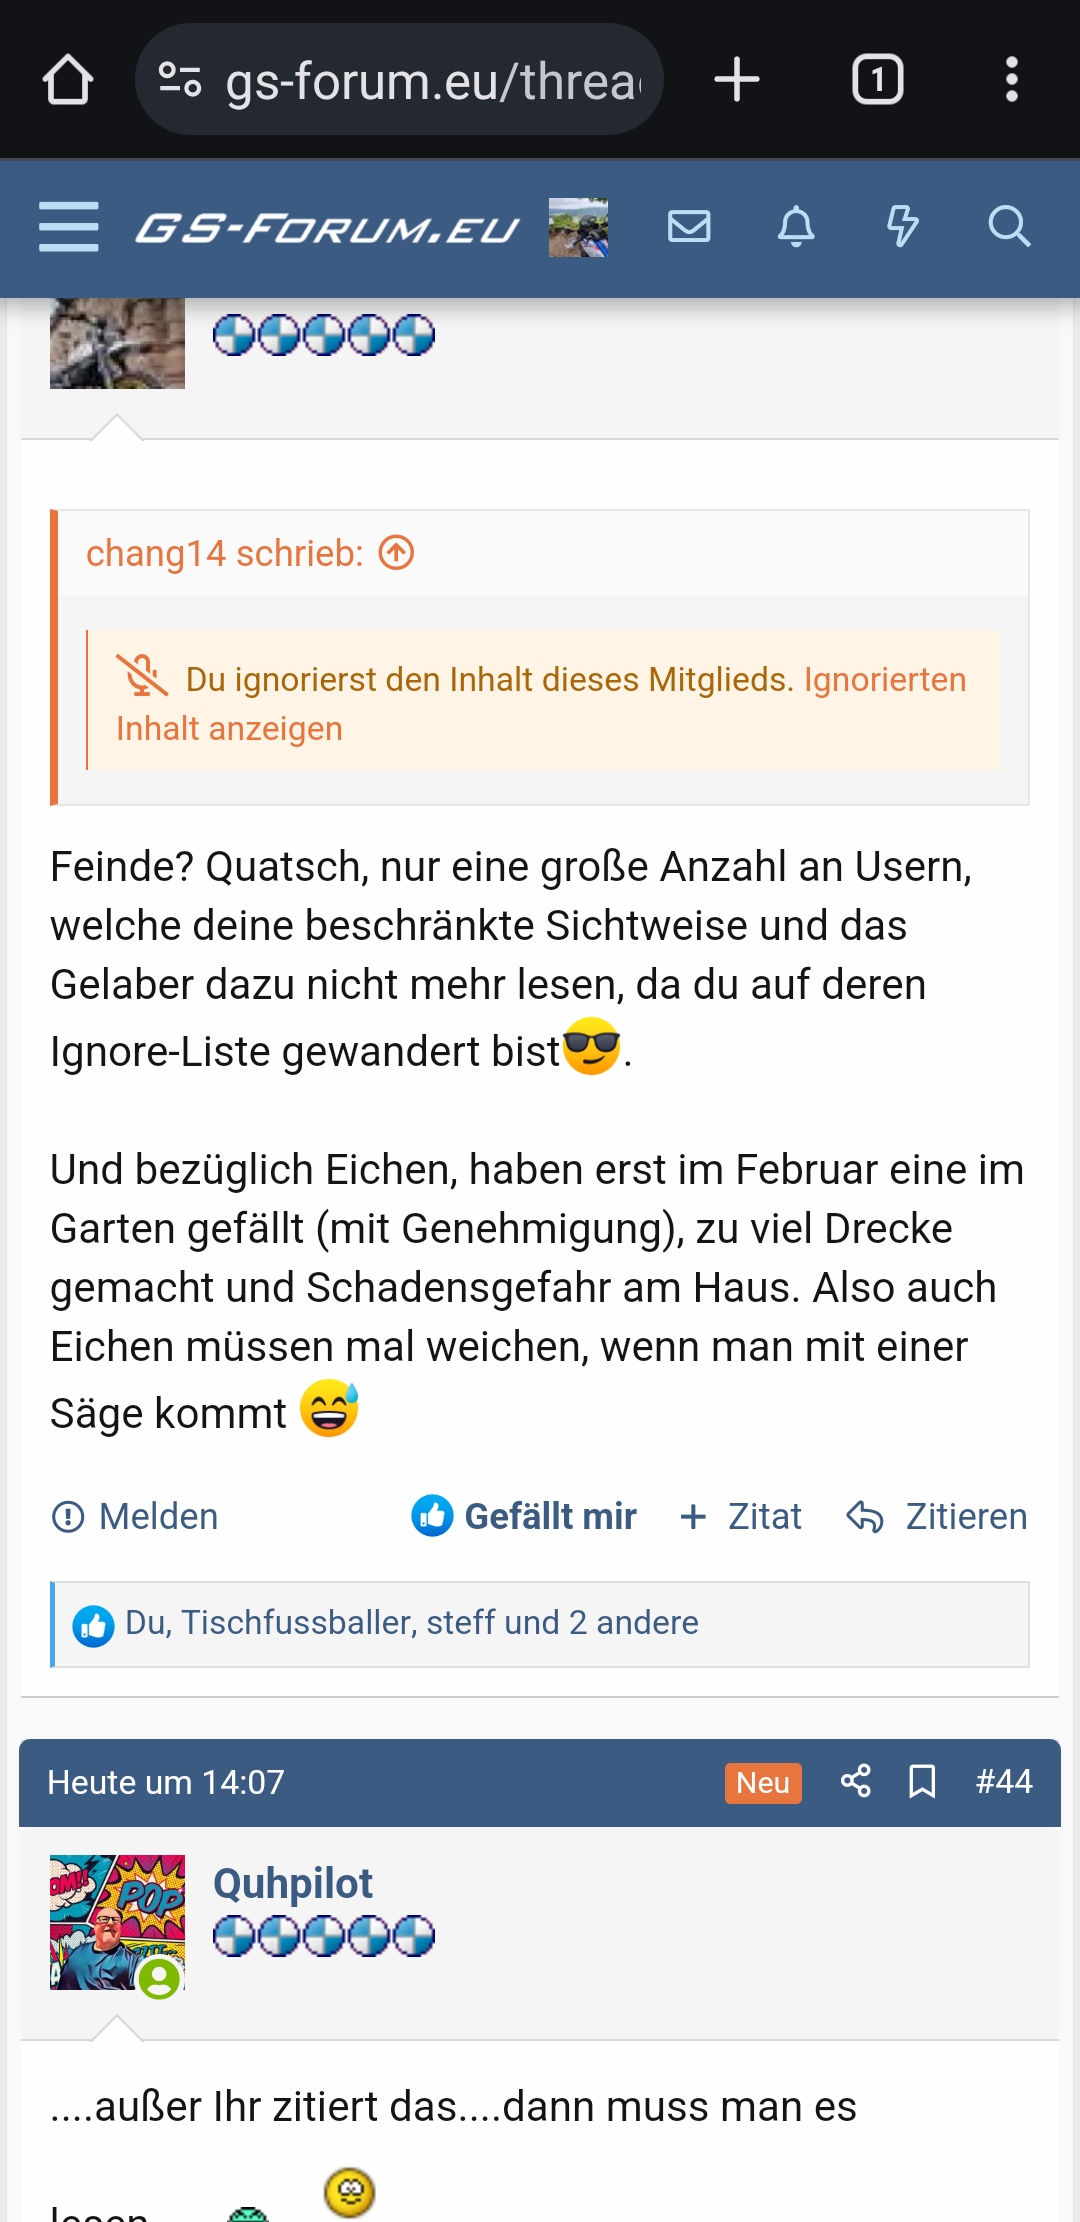Report the post using 'Melden'
The width and height of the screenshot is (1080, 2222).
(x=135, y=1516)
